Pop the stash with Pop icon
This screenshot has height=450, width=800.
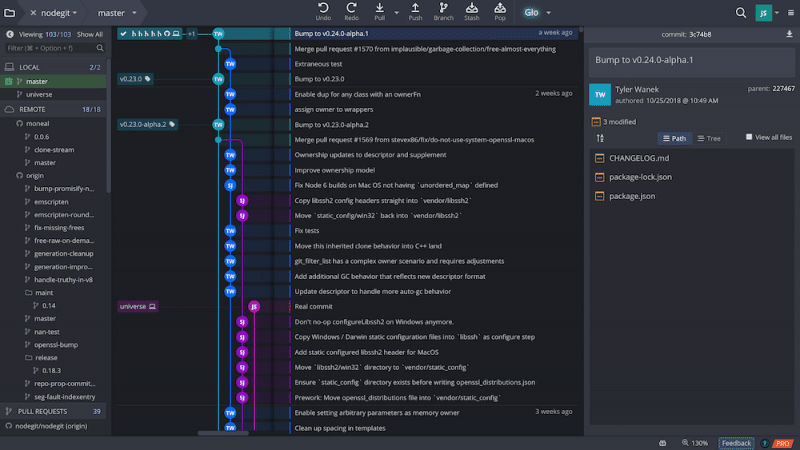click(500, 12)
